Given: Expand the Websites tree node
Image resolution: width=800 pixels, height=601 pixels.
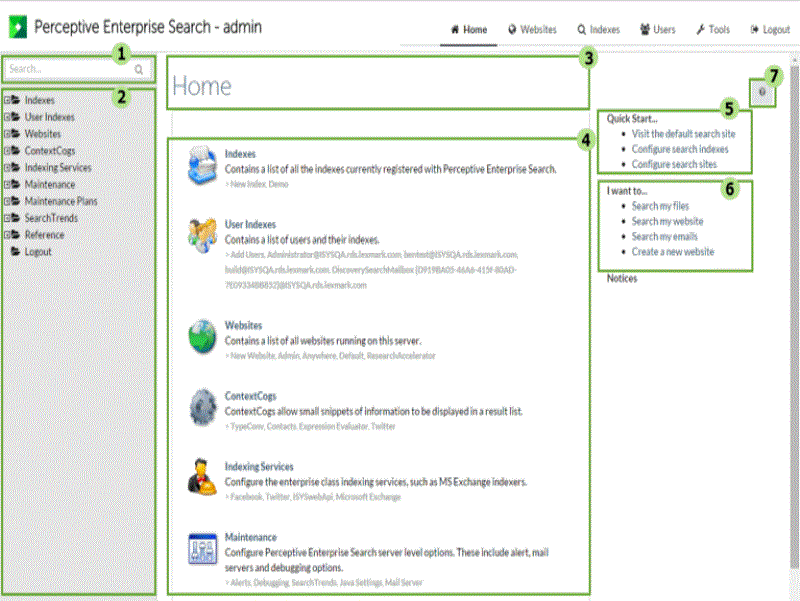Looking at the screenshot, I should pyautogui.click(x=7, y=134).
